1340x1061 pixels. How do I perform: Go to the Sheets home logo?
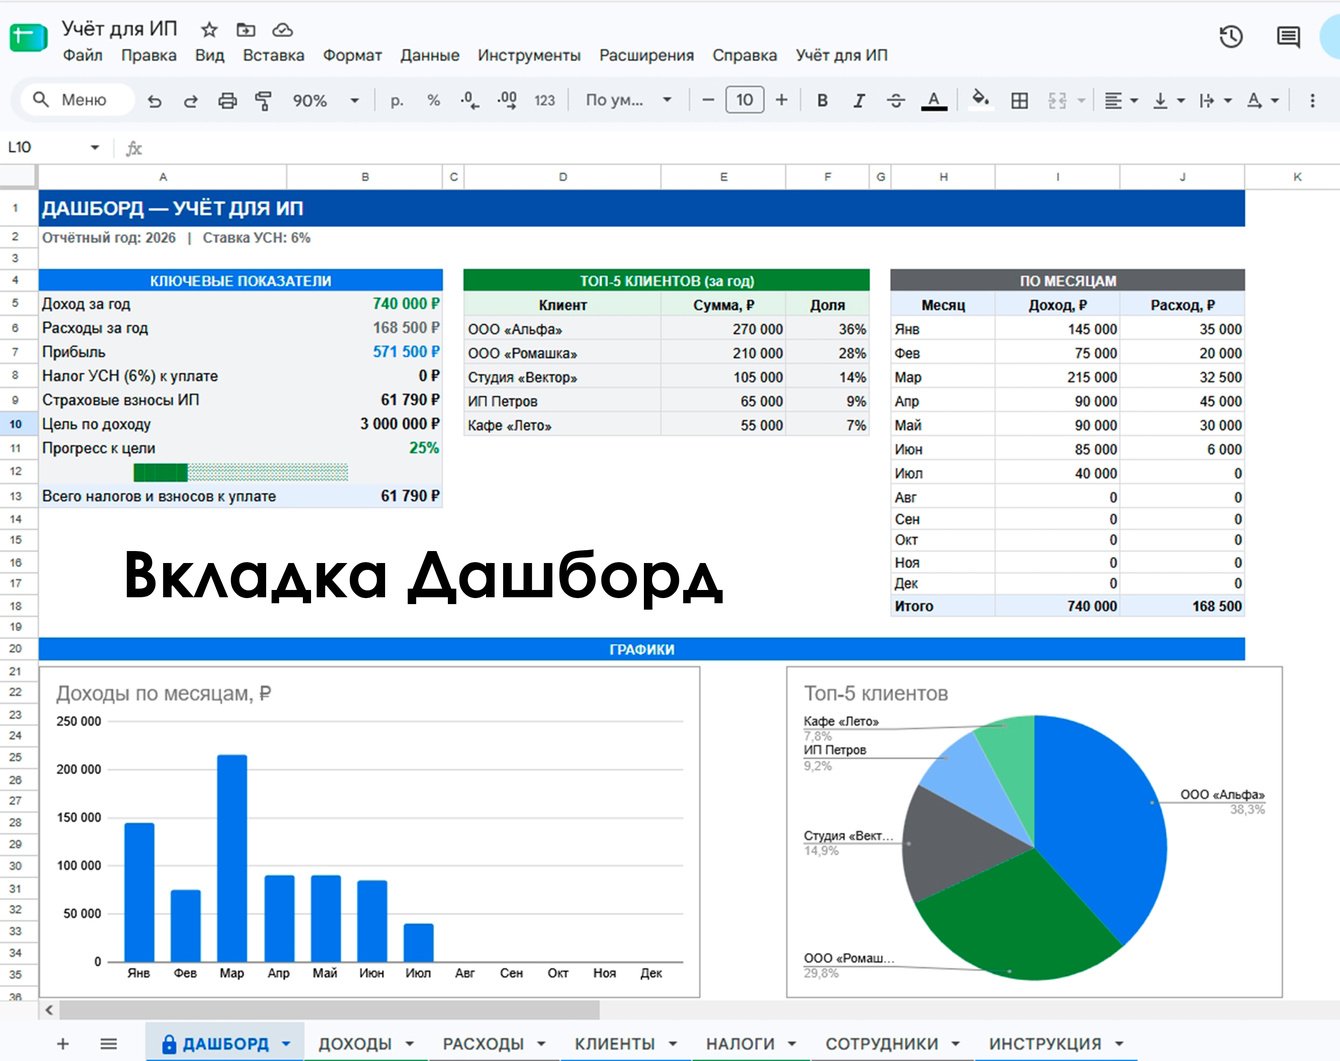(29, 37)
